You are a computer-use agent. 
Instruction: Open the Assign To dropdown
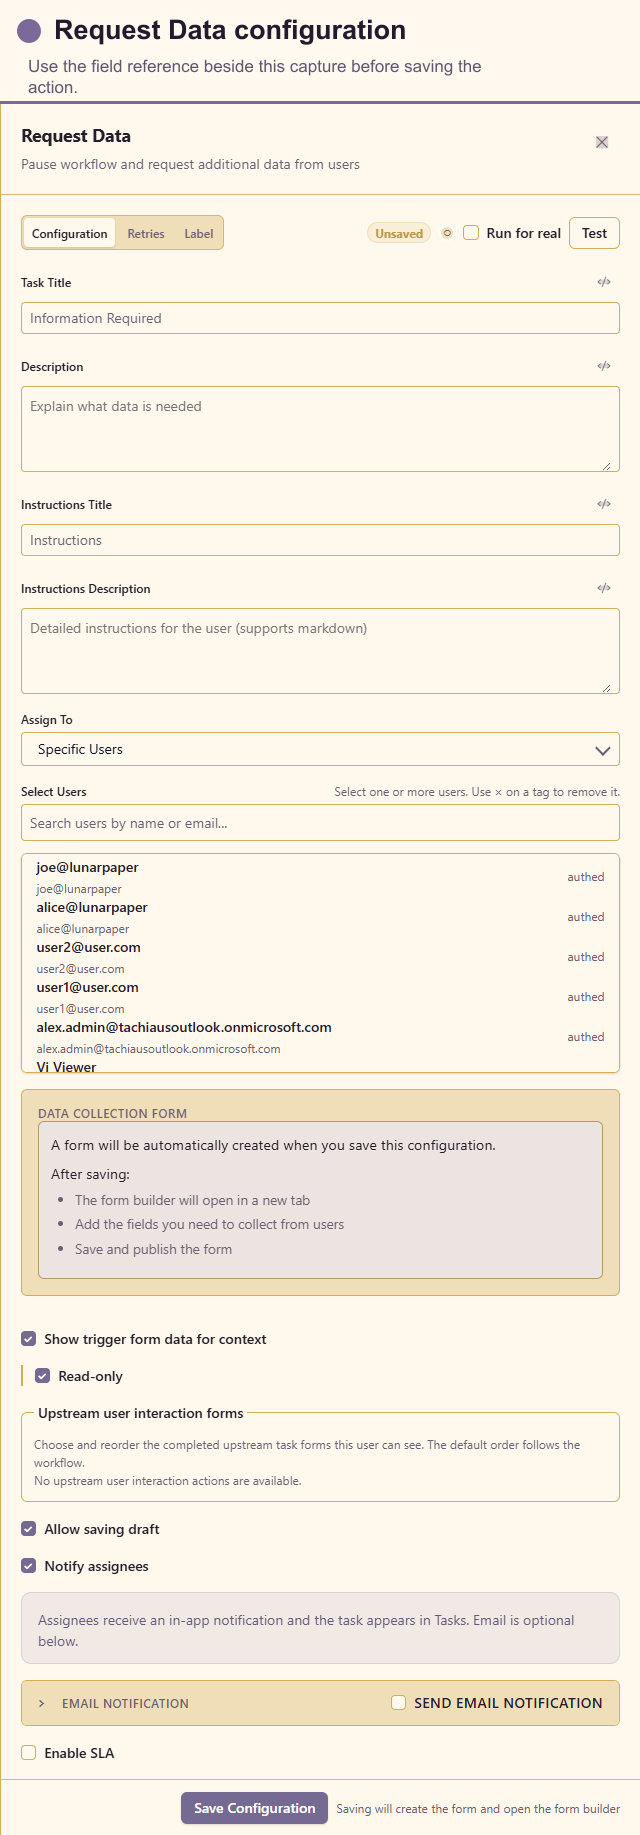coord(320,749)
